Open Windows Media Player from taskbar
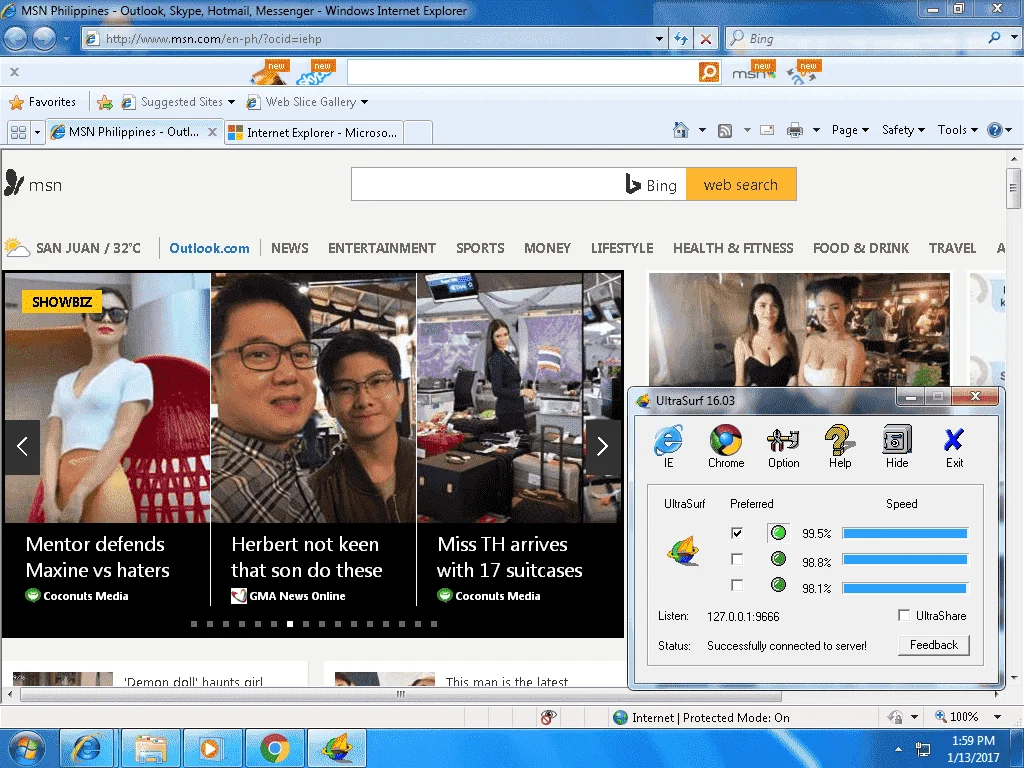 211,748
